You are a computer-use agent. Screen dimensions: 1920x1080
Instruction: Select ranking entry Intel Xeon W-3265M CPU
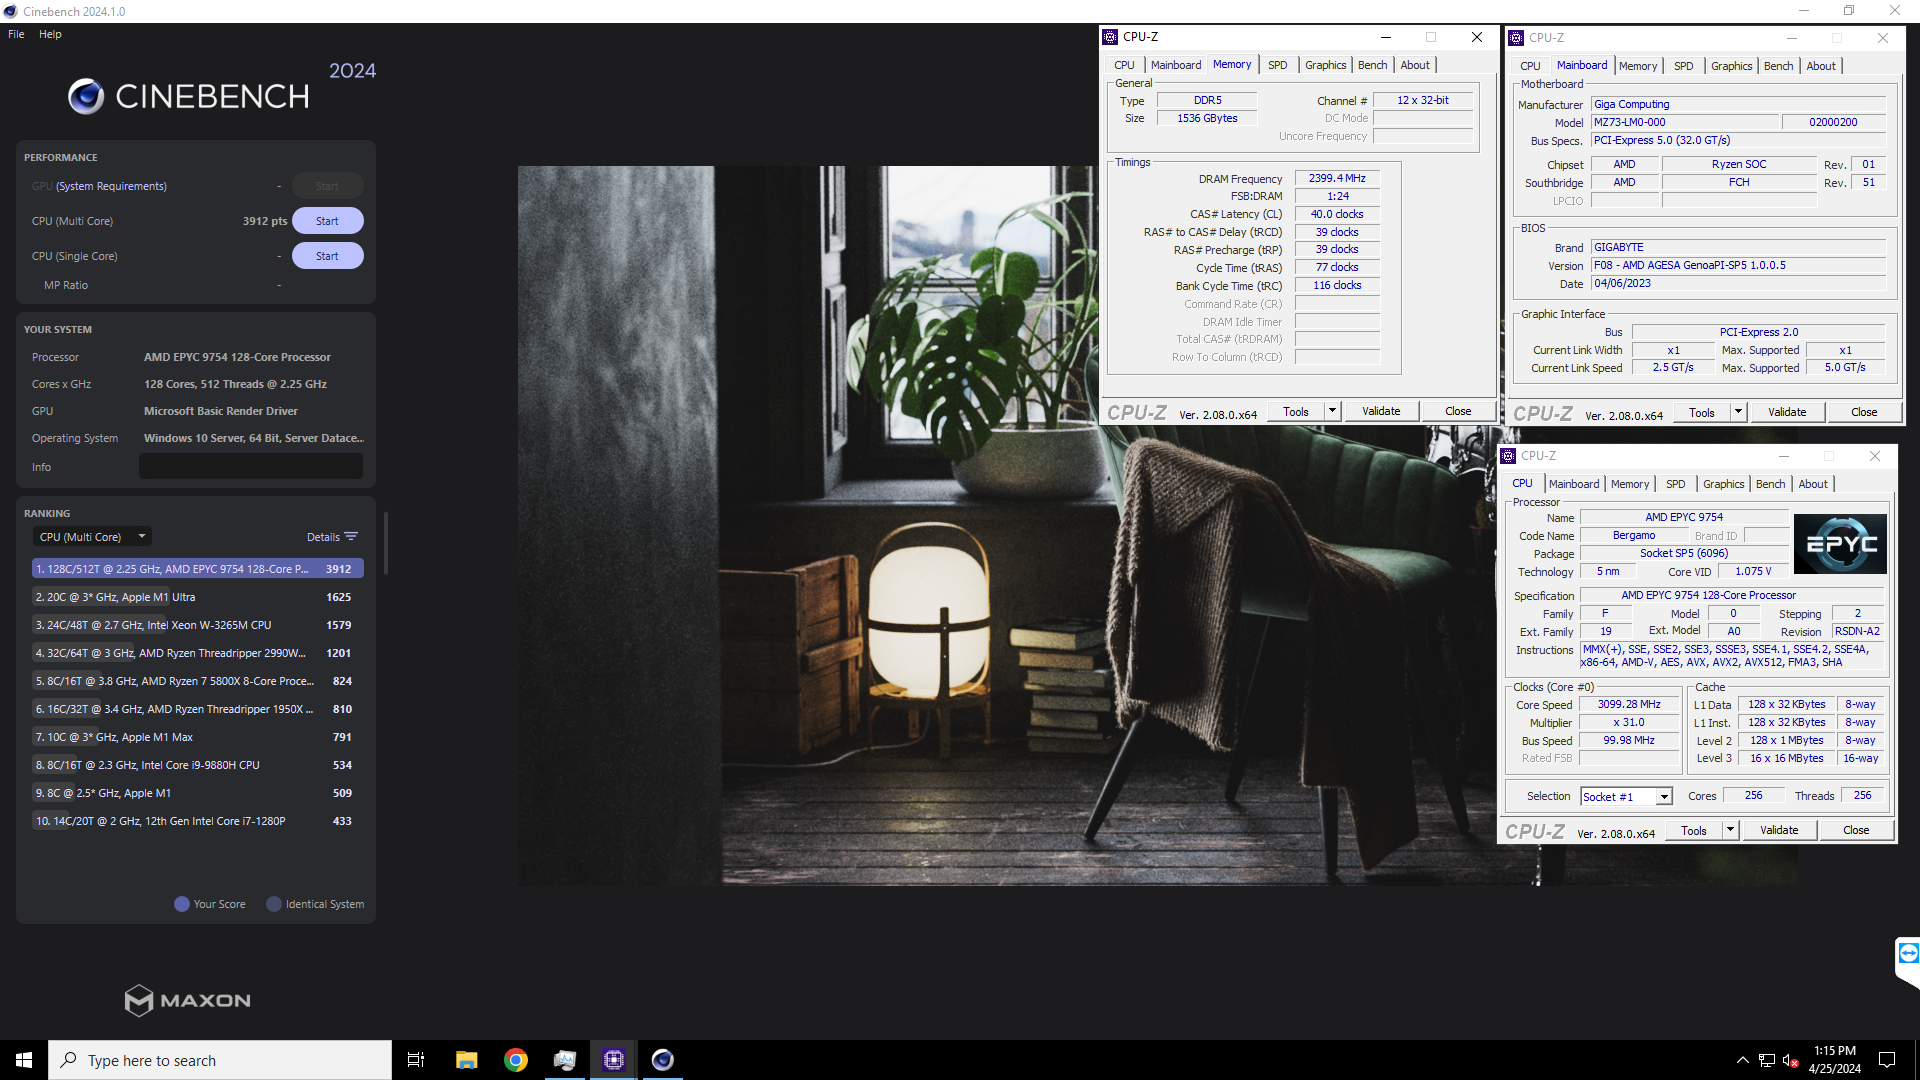point(197,625)
